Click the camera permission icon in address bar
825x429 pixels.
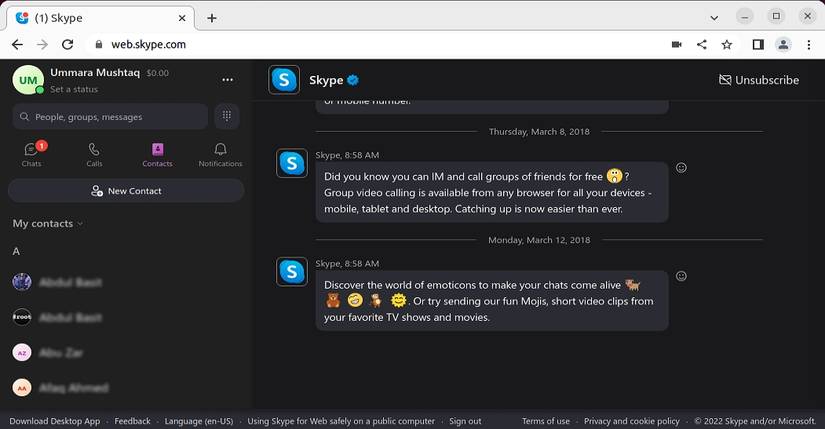[677, 45]
